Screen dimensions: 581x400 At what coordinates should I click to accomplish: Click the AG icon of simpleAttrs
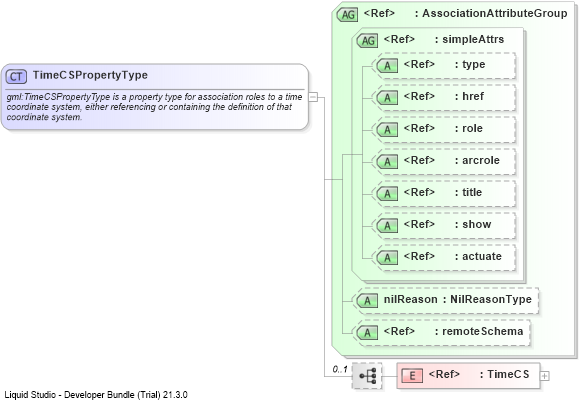point(368,40)
